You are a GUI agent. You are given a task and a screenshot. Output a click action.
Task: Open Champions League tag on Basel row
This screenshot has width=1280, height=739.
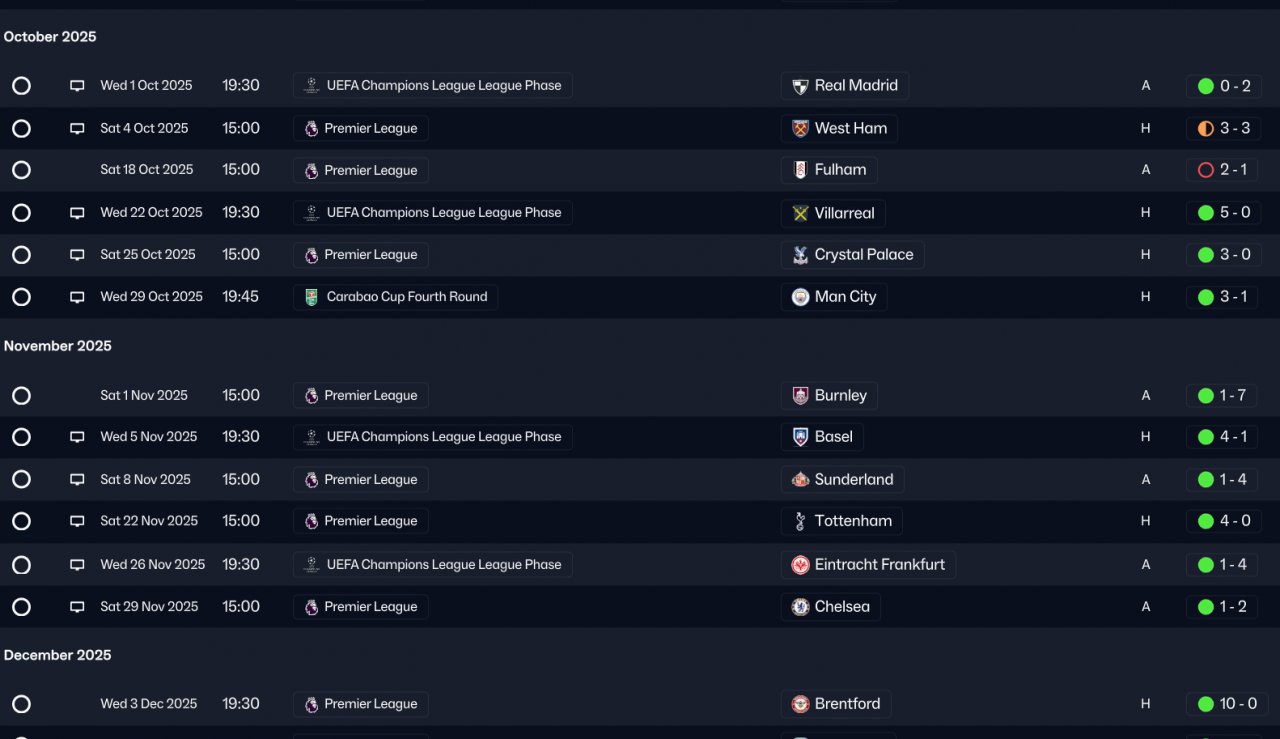point(432,437)
